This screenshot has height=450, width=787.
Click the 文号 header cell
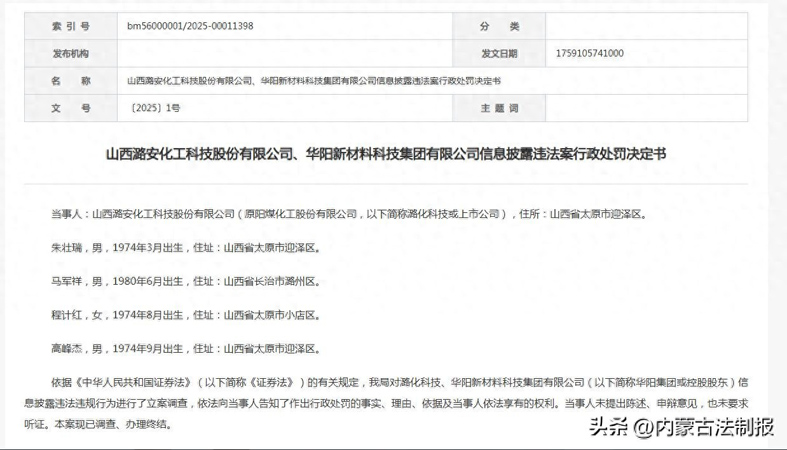coord(71,108)
